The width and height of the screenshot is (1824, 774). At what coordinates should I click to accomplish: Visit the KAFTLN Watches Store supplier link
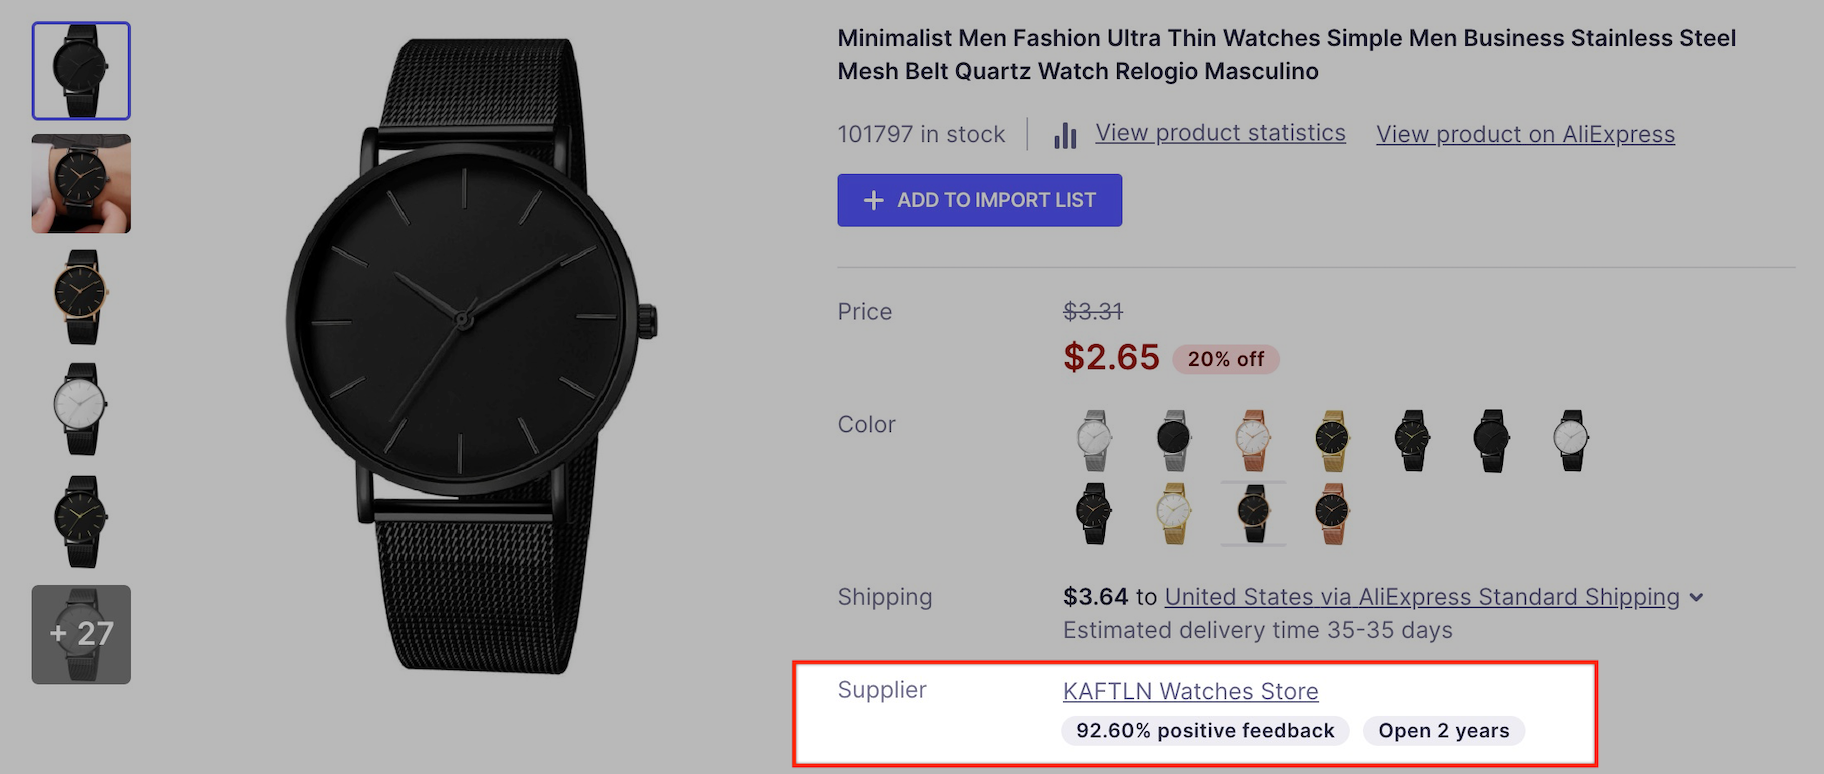(1190, 691)
